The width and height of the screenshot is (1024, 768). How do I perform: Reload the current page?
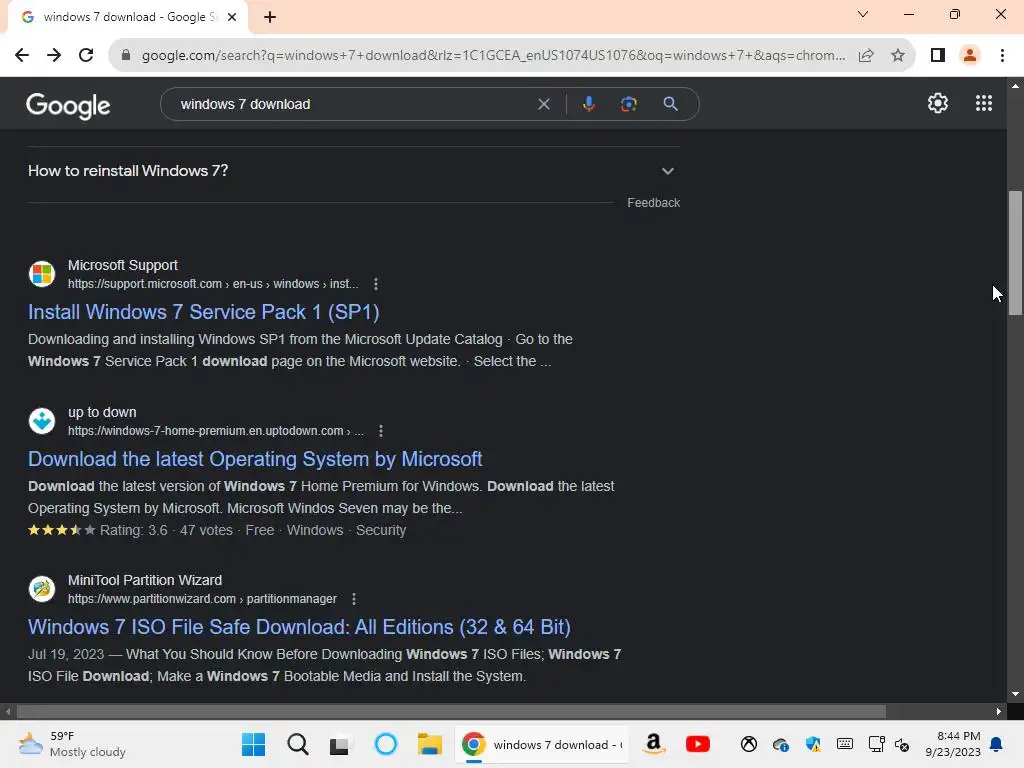click(86, 56)
